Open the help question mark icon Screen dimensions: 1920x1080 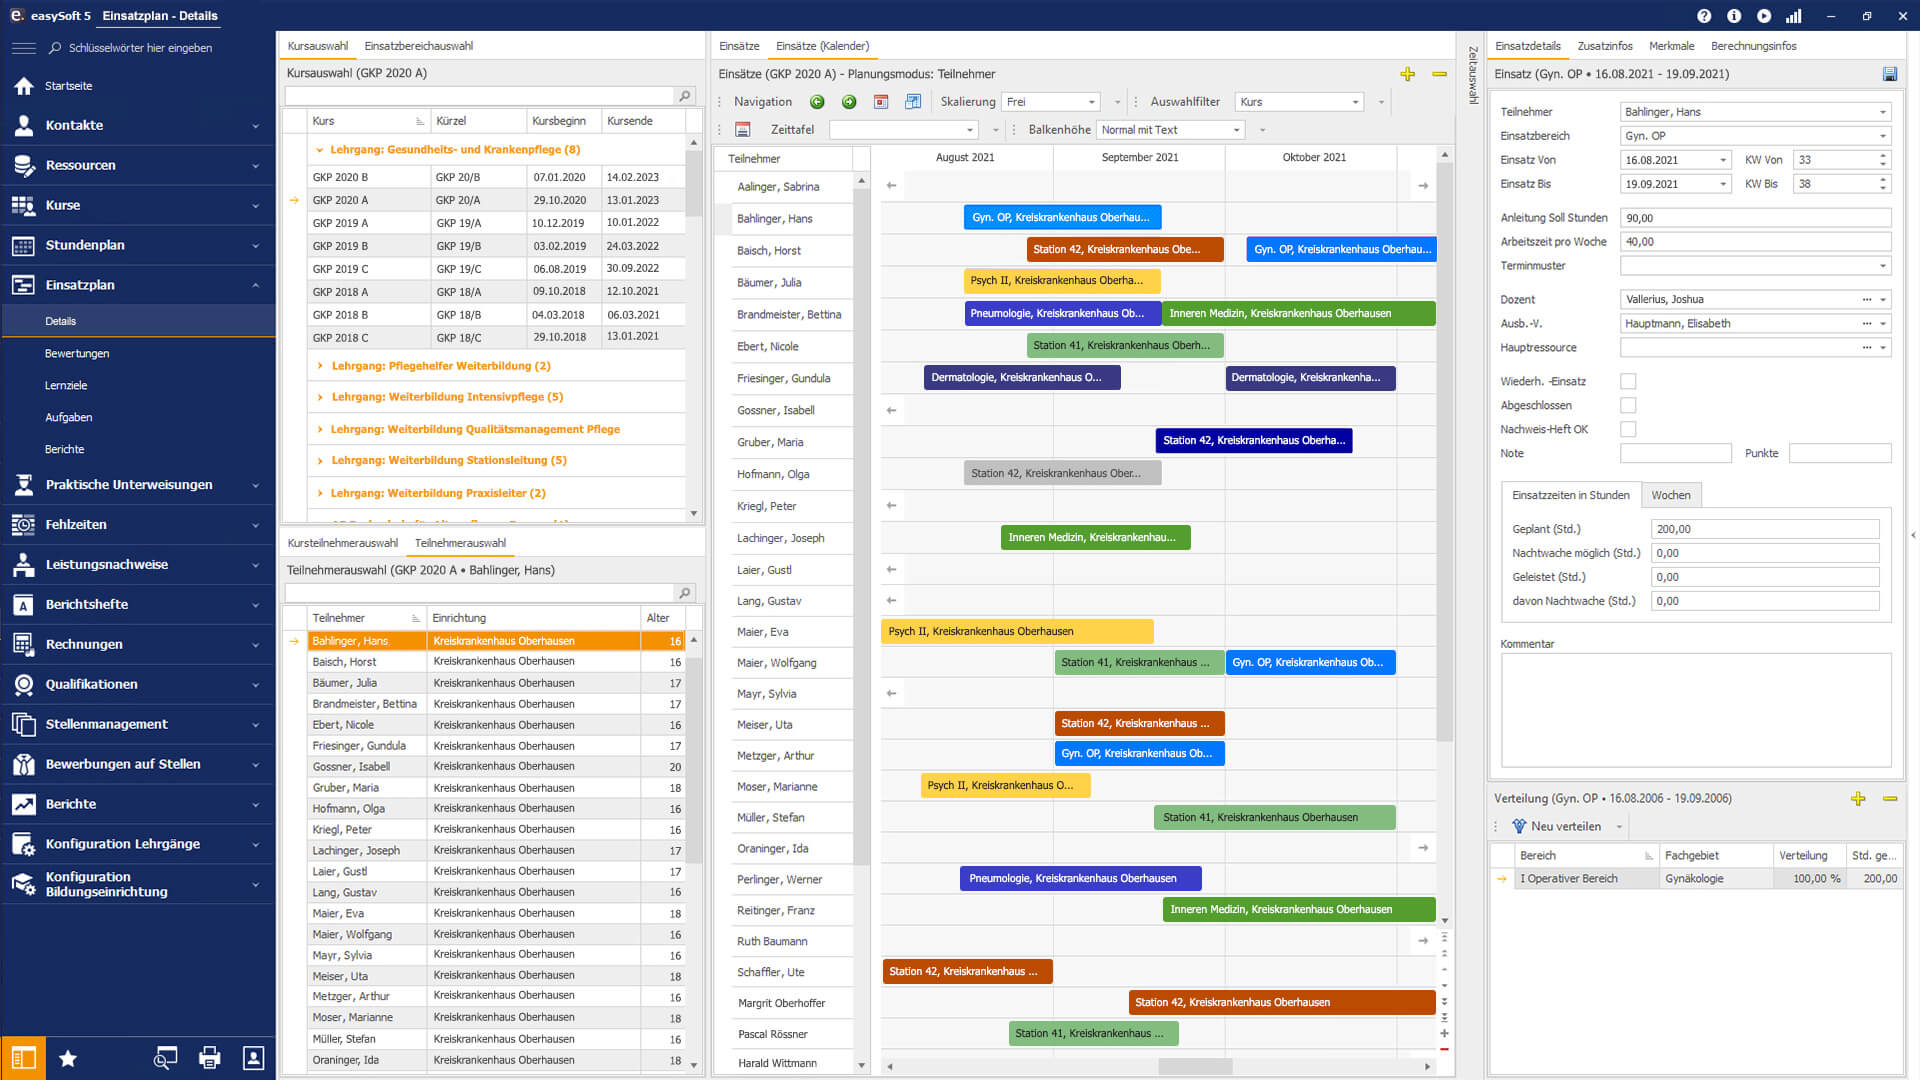[x=1704, y=16]
